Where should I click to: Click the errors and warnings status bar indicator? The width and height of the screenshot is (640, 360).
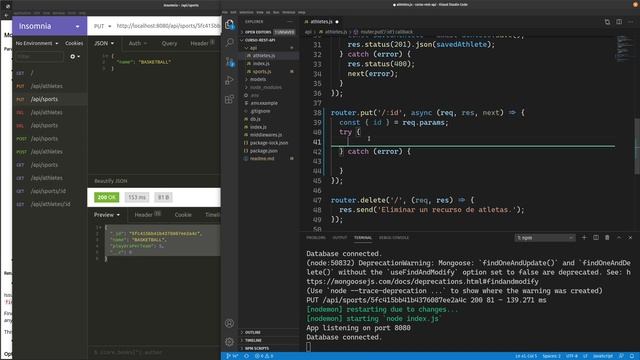click(x=264, y=356)
